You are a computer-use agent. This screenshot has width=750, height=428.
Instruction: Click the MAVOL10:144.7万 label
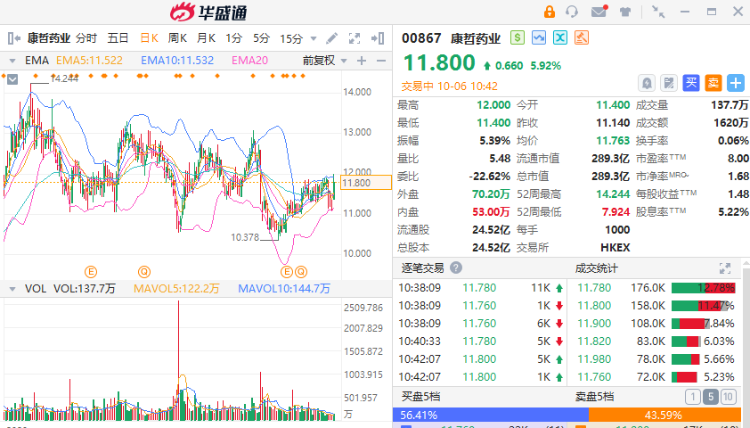tap(284, 289)
